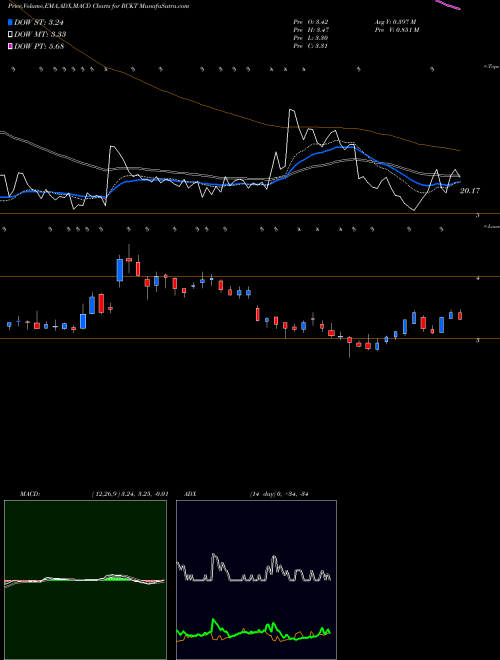Click the last red candlestick on the right
Image resolution: width=500 pixels, height=660 pixels.
pyautogui.click(x=460, y=316)
